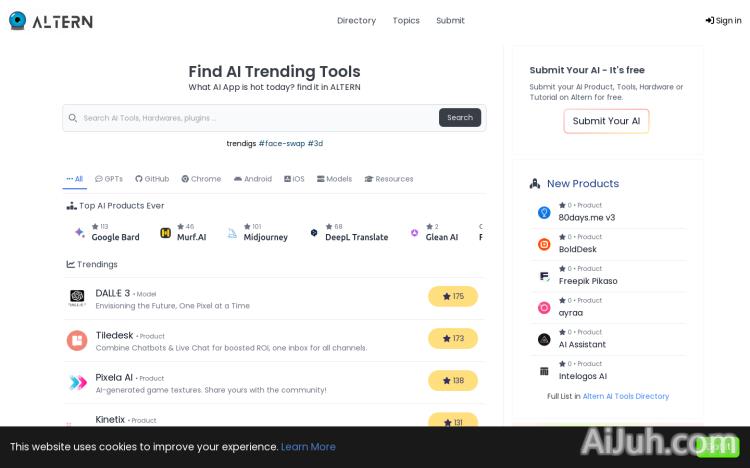Click the magnifier icon in search bar
This screenshot has width=750, height=468.
(x=73, y=118)
